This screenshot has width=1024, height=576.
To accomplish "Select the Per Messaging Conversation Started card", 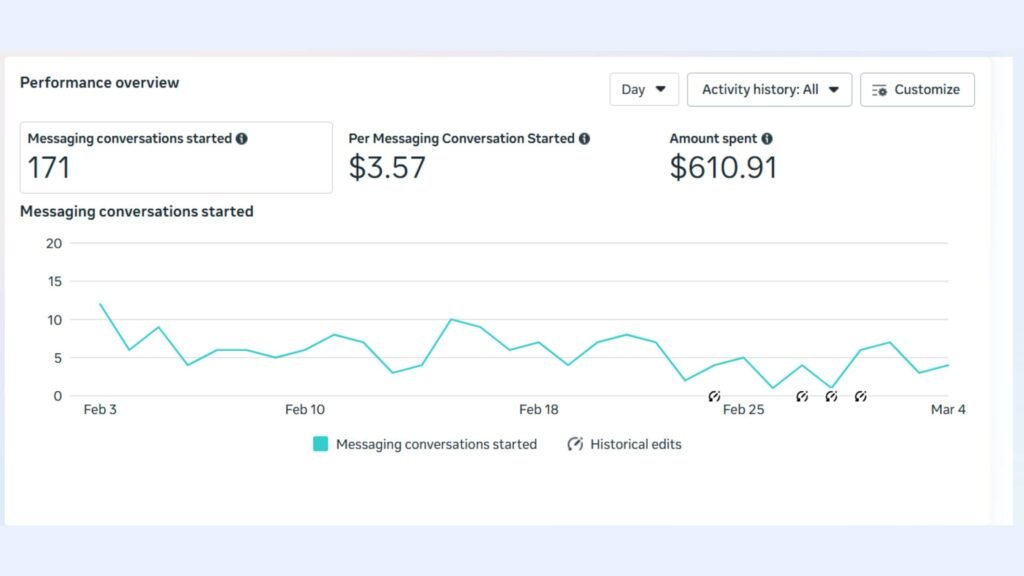I will [x=468, y=158].
